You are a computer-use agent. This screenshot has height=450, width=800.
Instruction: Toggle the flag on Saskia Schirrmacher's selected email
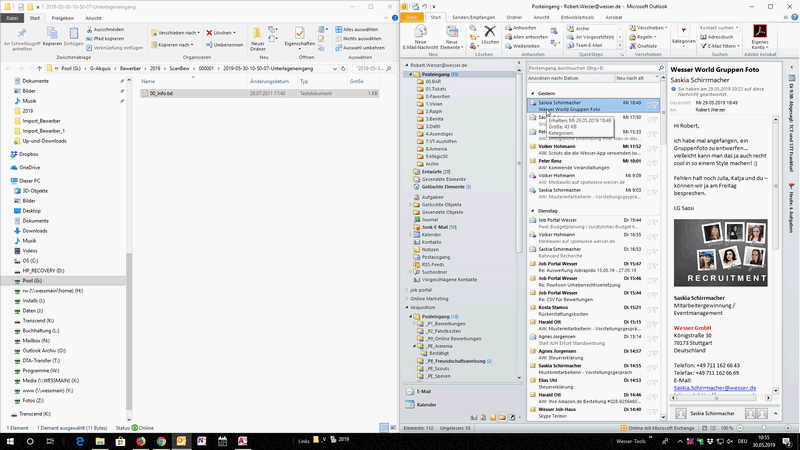point(652,104)
